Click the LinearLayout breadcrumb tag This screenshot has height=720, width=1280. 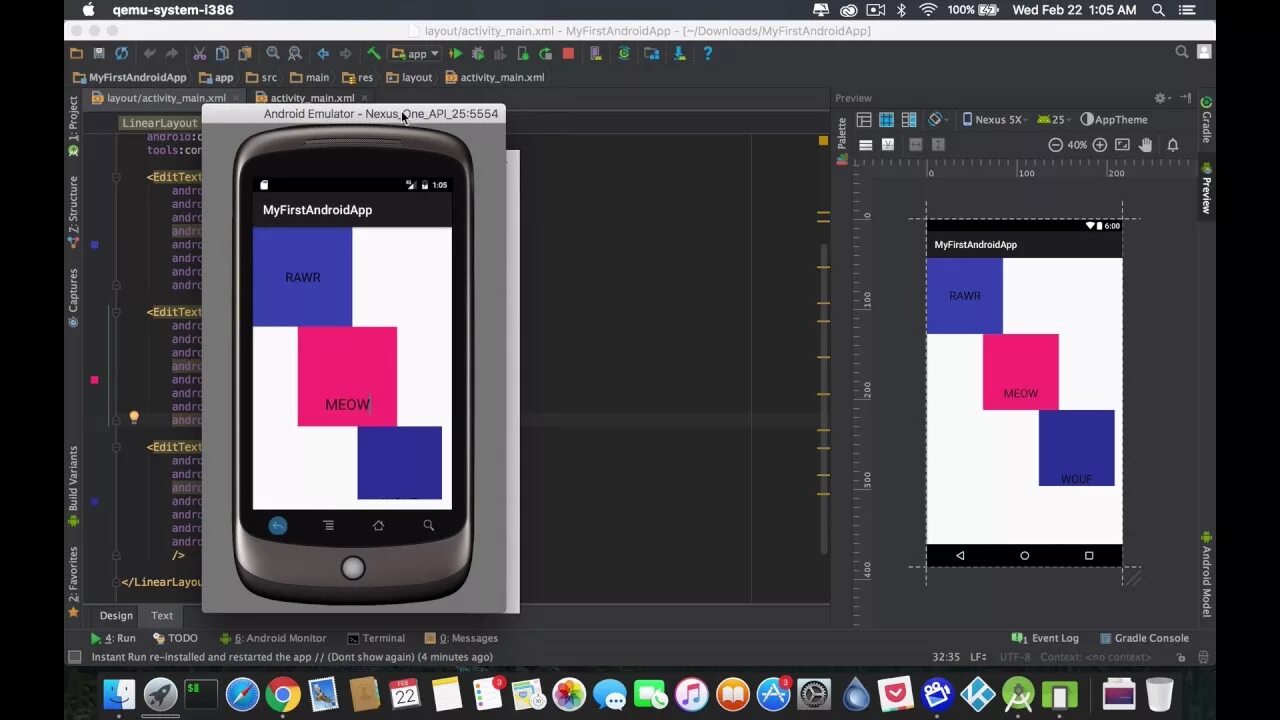159,123
